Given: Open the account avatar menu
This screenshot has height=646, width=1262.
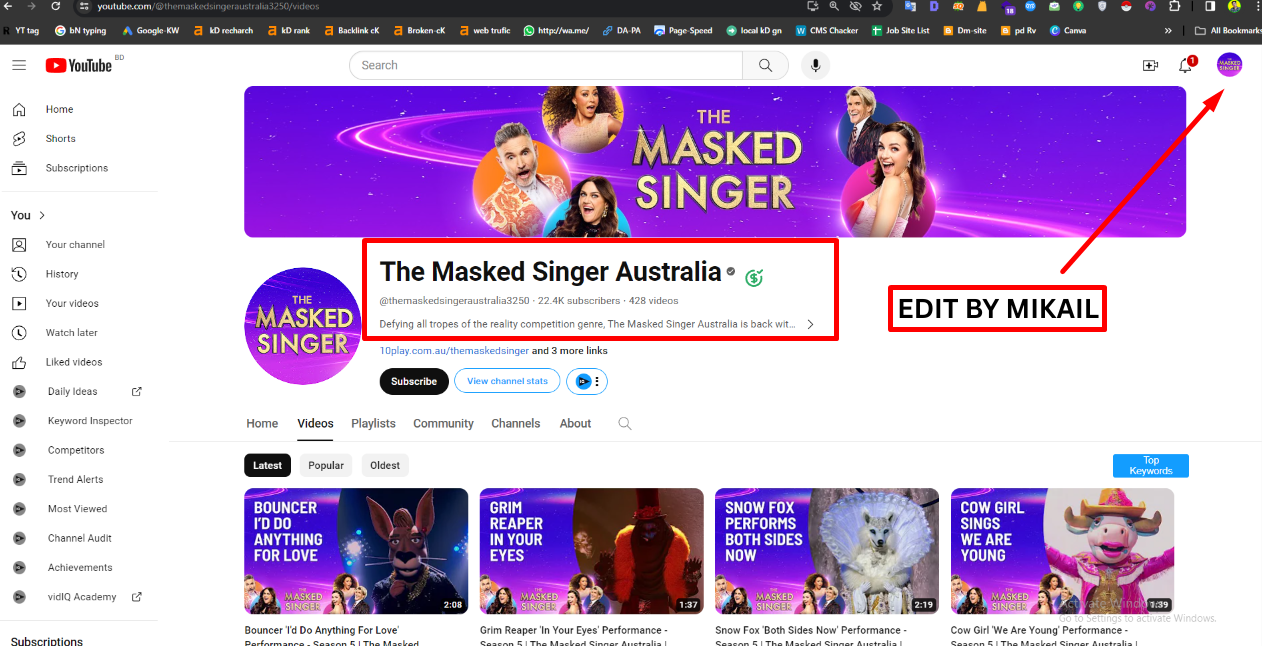Looking at the screenshot, I should click(x=1229, y=65).
